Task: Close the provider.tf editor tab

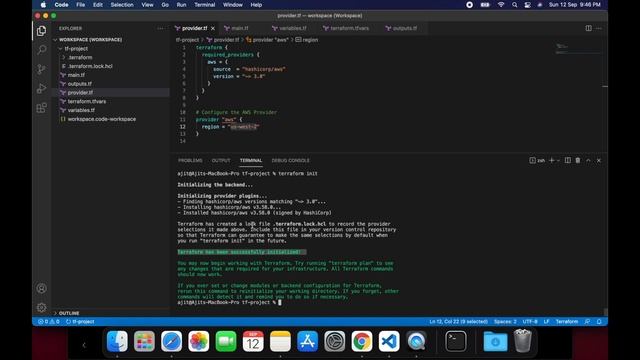Action: [x=213, y=28]
